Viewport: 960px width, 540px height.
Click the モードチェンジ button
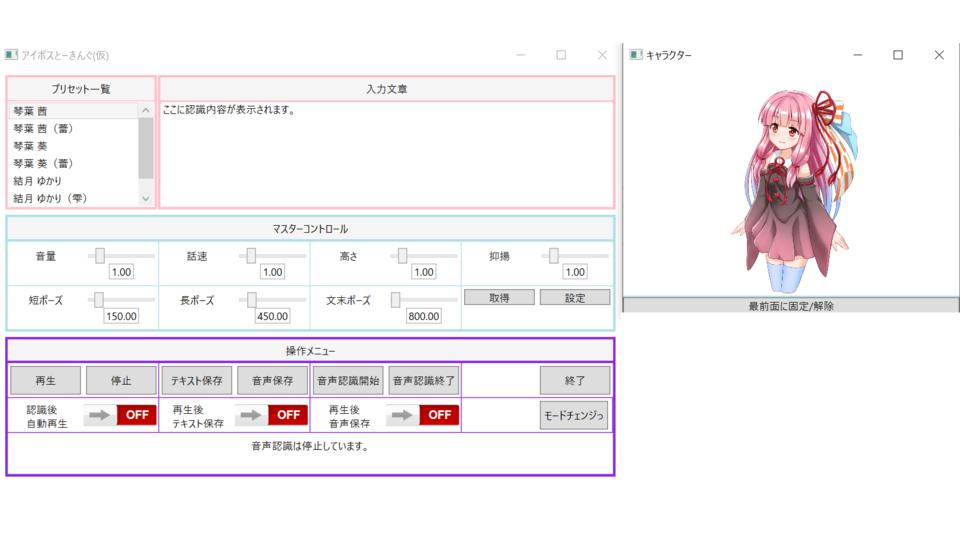pos(574,415)
